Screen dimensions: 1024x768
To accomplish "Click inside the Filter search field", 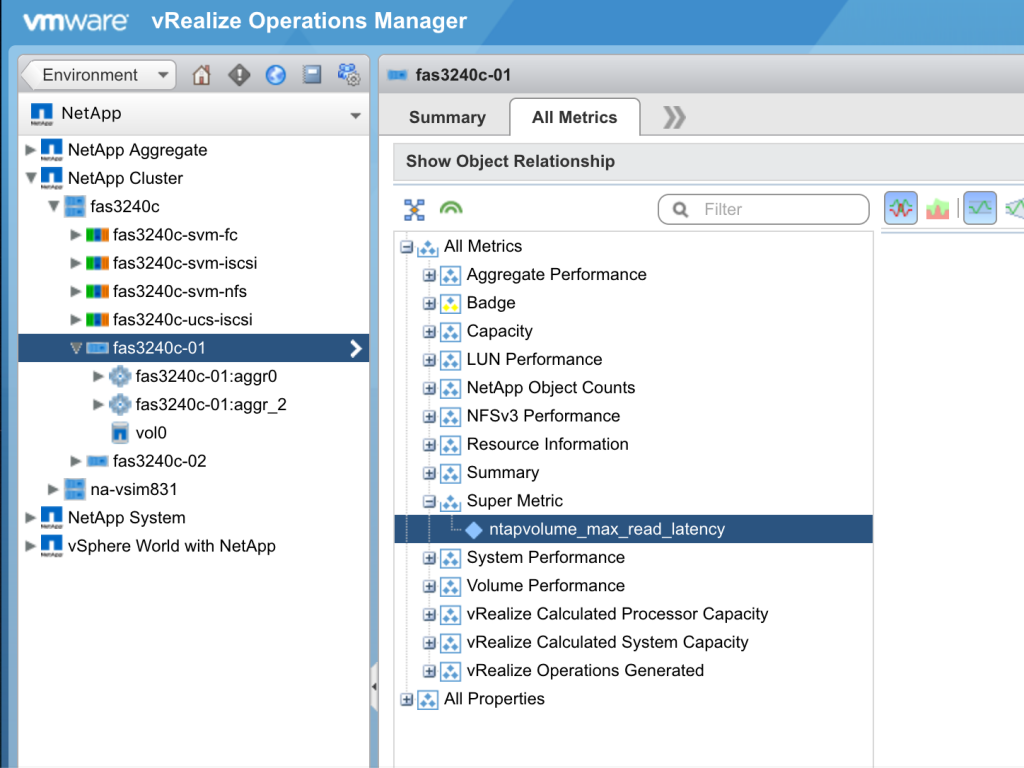I will pos(763,209).
